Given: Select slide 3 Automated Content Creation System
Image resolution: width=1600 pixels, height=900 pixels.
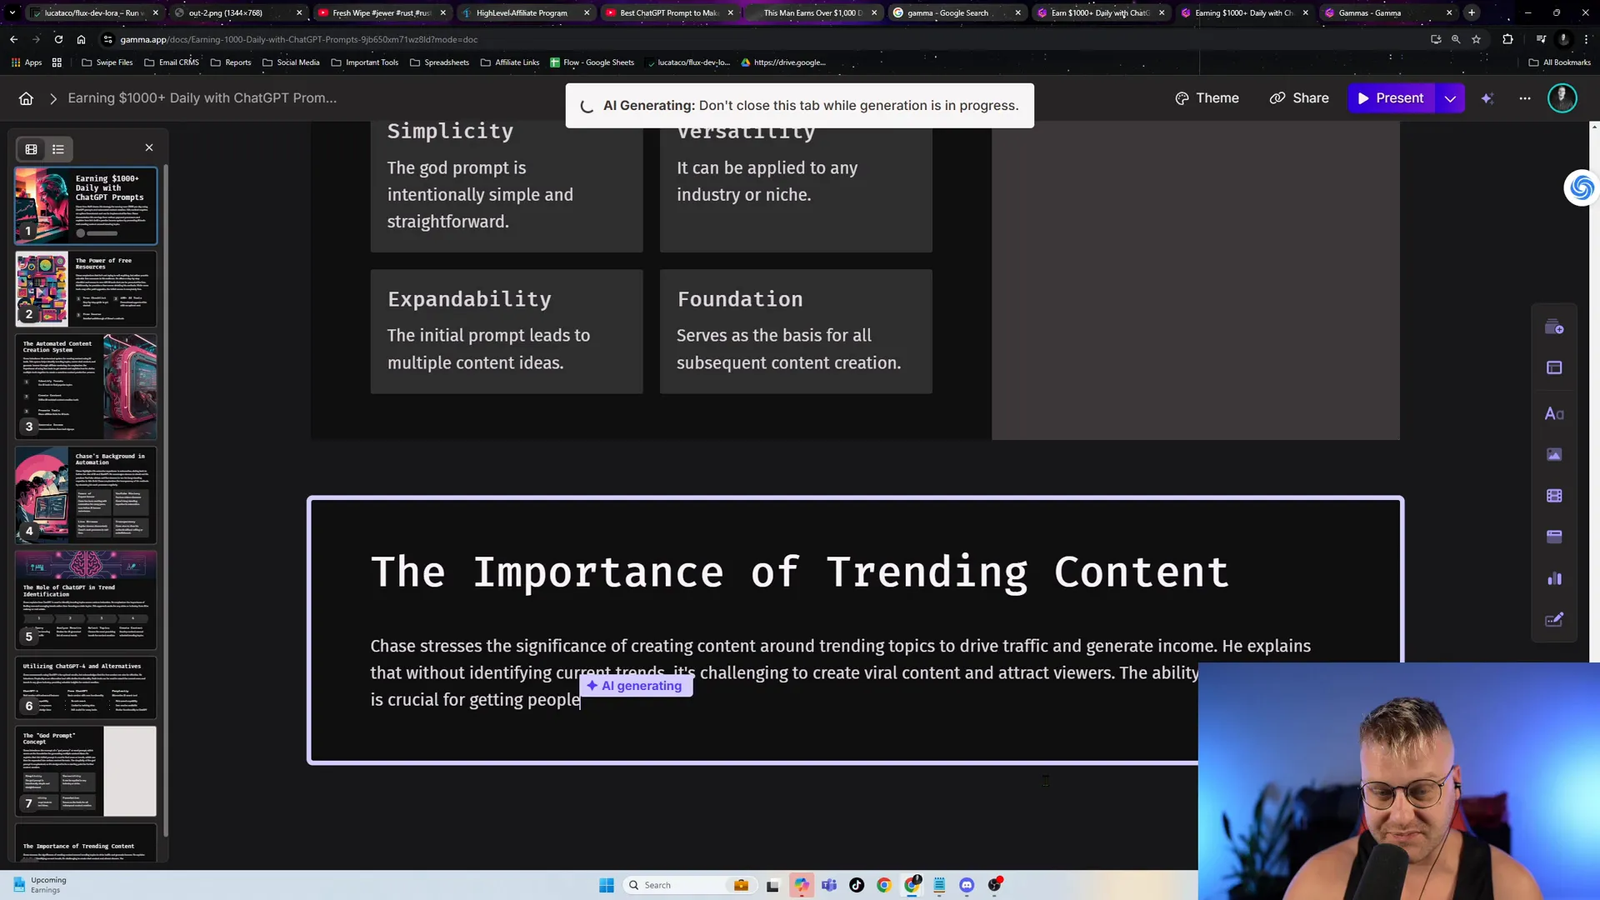Looking at the screenshot, I should 86,386.
